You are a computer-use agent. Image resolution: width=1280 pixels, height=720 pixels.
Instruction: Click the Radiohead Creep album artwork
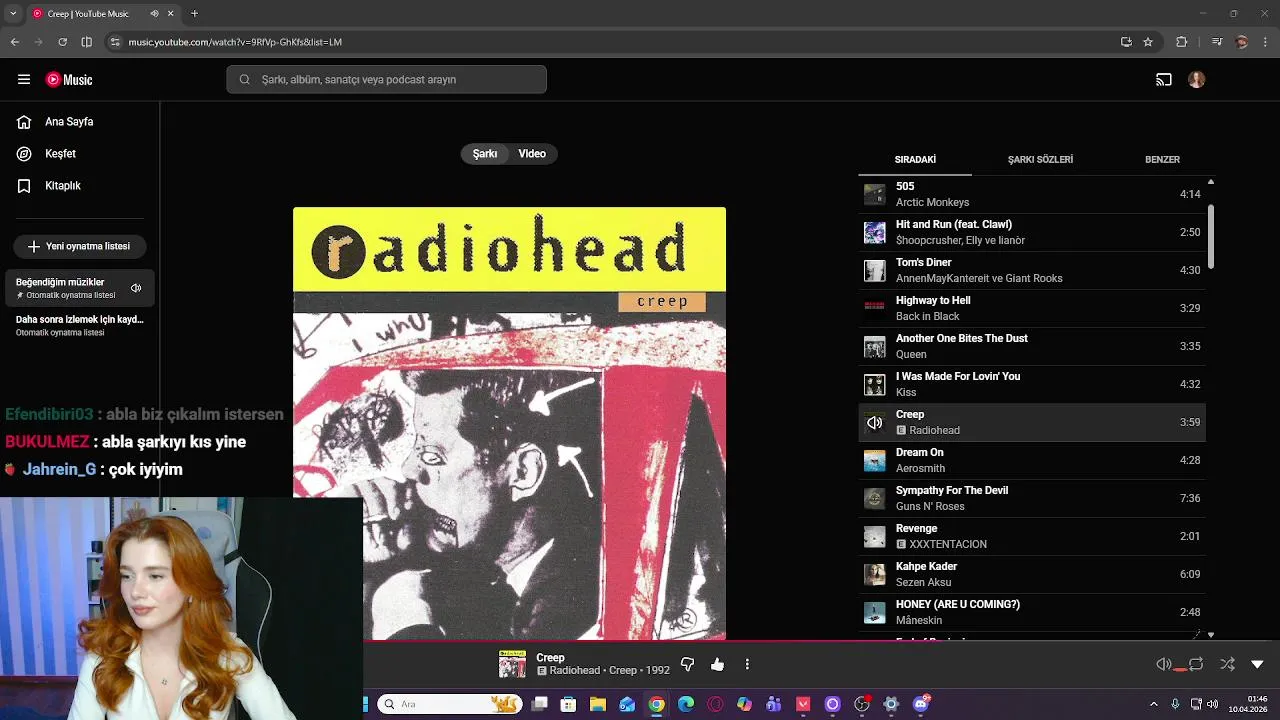[x=509, y=424]
